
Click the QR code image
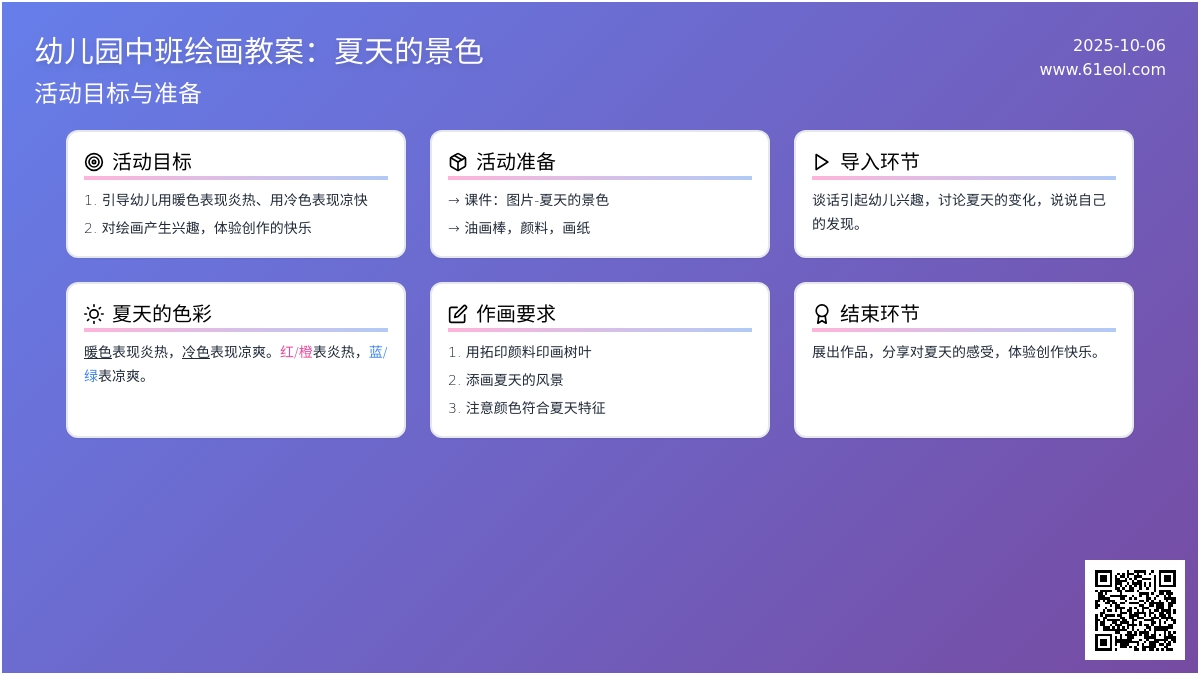tap(1134, 609)
